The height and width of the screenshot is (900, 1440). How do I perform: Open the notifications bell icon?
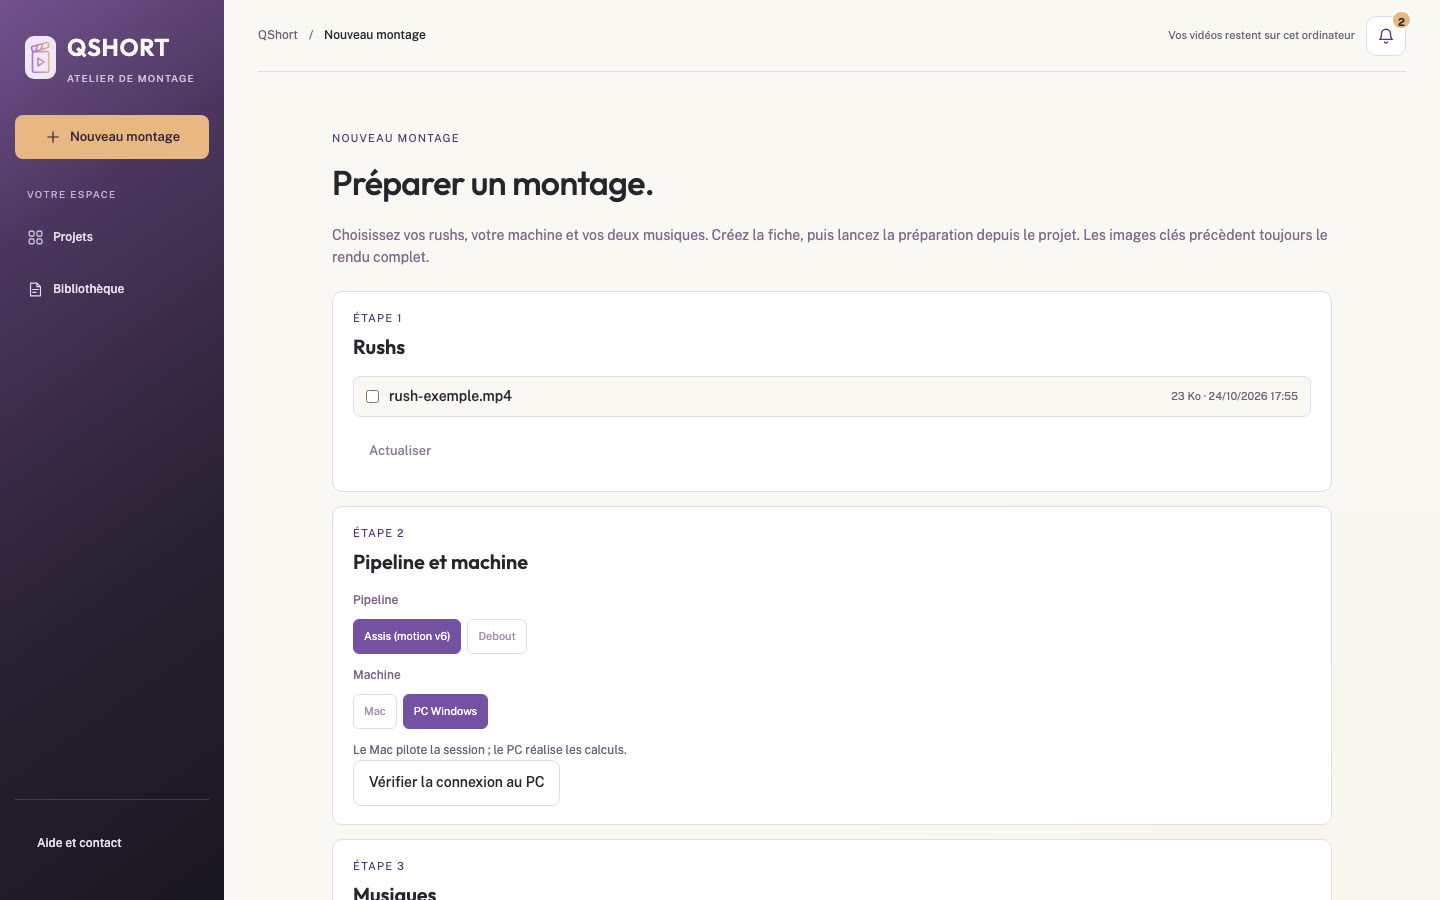tap(1386, 36)
